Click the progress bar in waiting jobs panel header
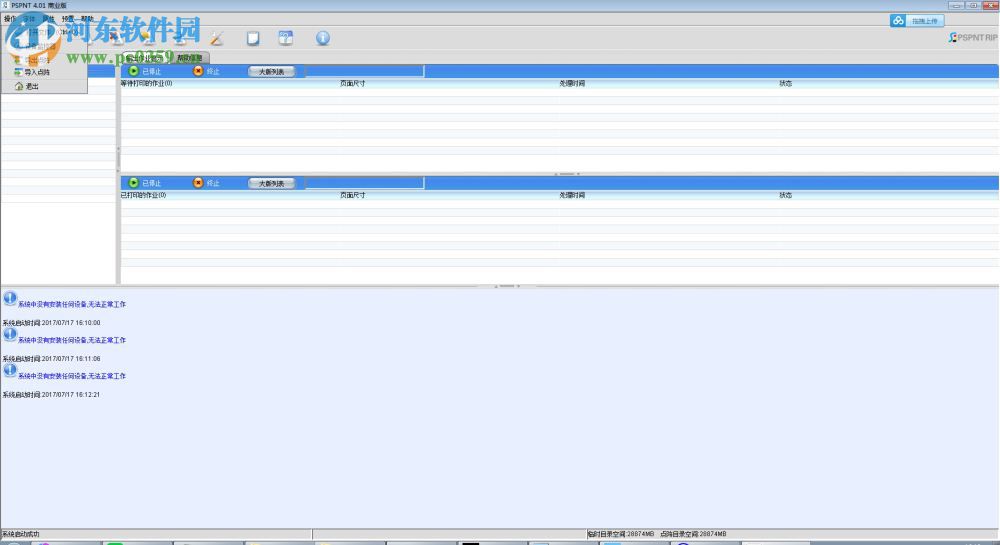Image resolution: width=1000 pixels, height=545 pixels. tap(364, 71)
